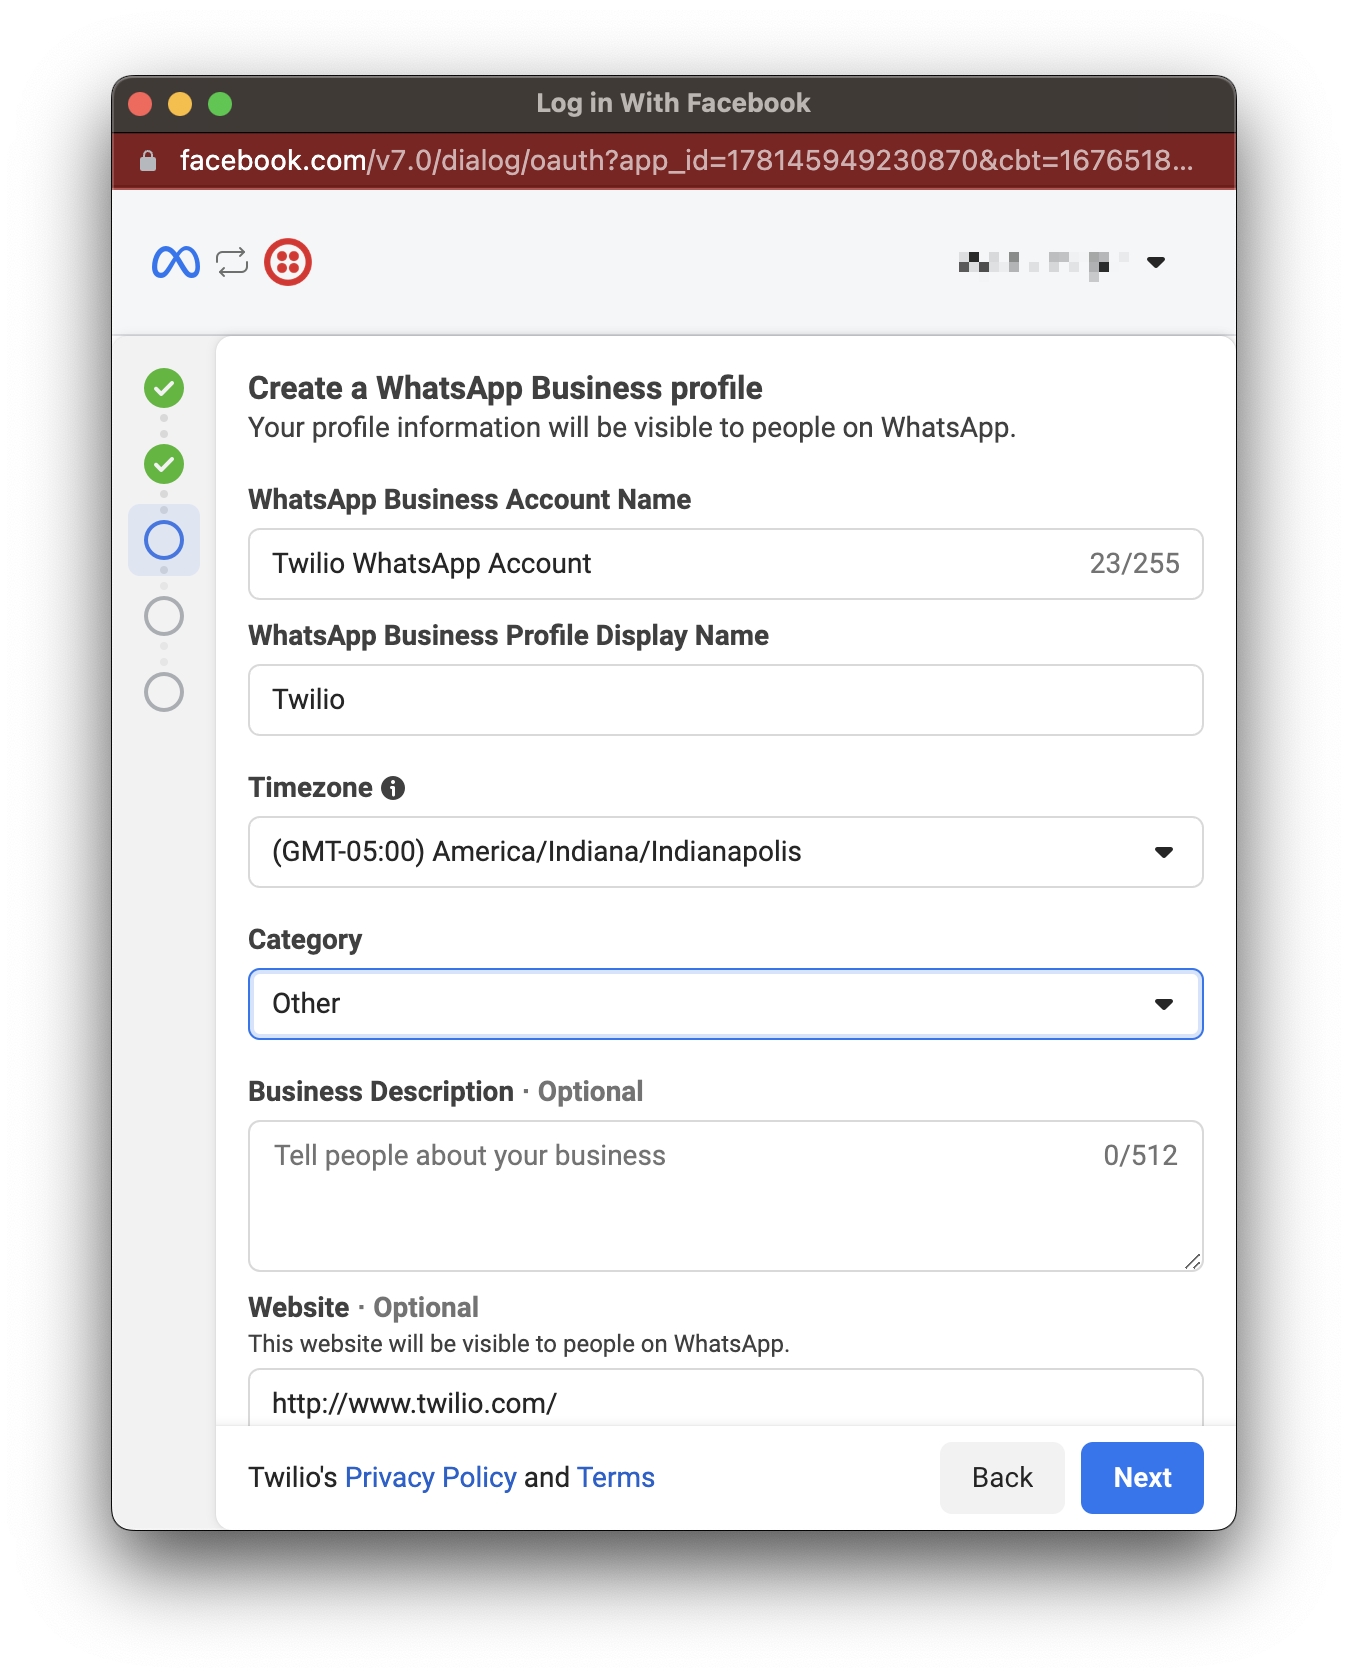Click the 0/512 character counter
The height and width of the screenshot is (1678, 1348).
coord(1140,1156)
